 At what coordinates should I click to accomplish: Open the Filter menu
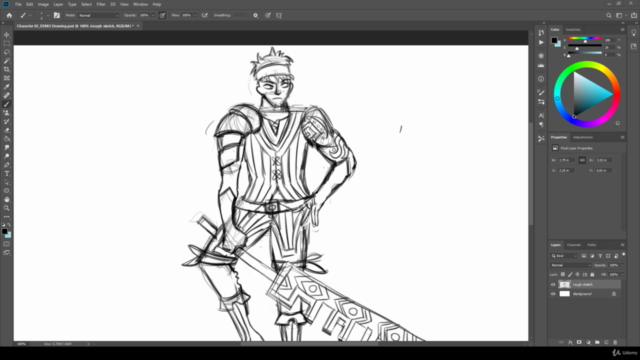click(101, 4)
